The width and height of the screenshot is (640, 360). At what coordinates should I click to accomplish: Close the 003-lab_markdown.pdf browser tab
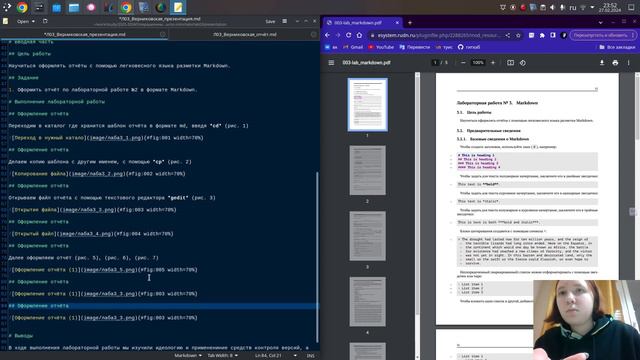(397, 23)
